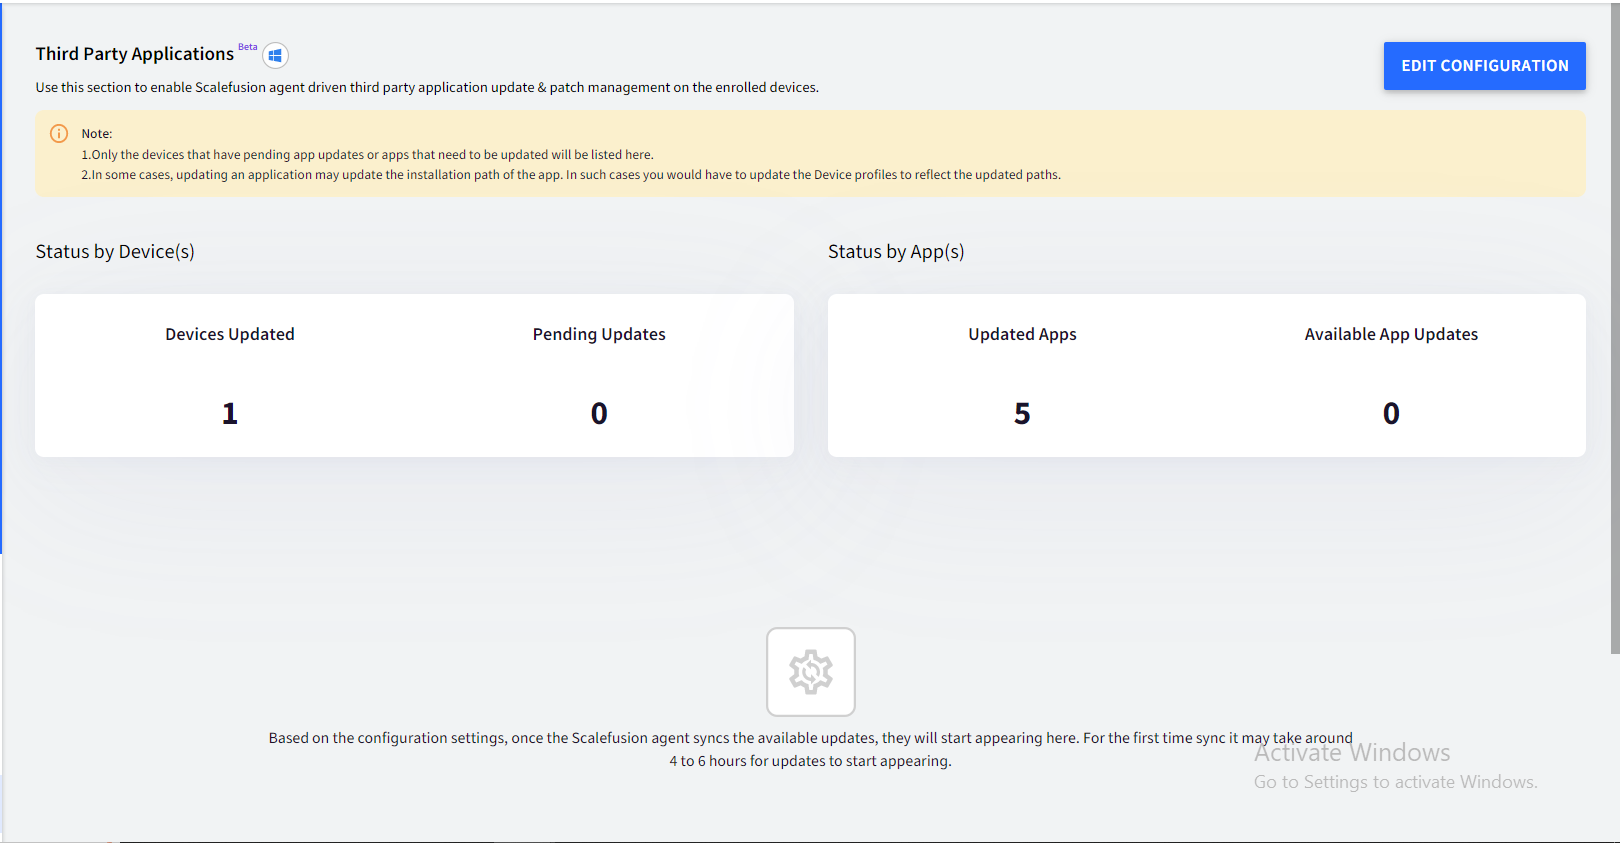Viewport: 1620px width, 843px height.
Task: Select the Available App Updates label
Action: click(1391, 334)
